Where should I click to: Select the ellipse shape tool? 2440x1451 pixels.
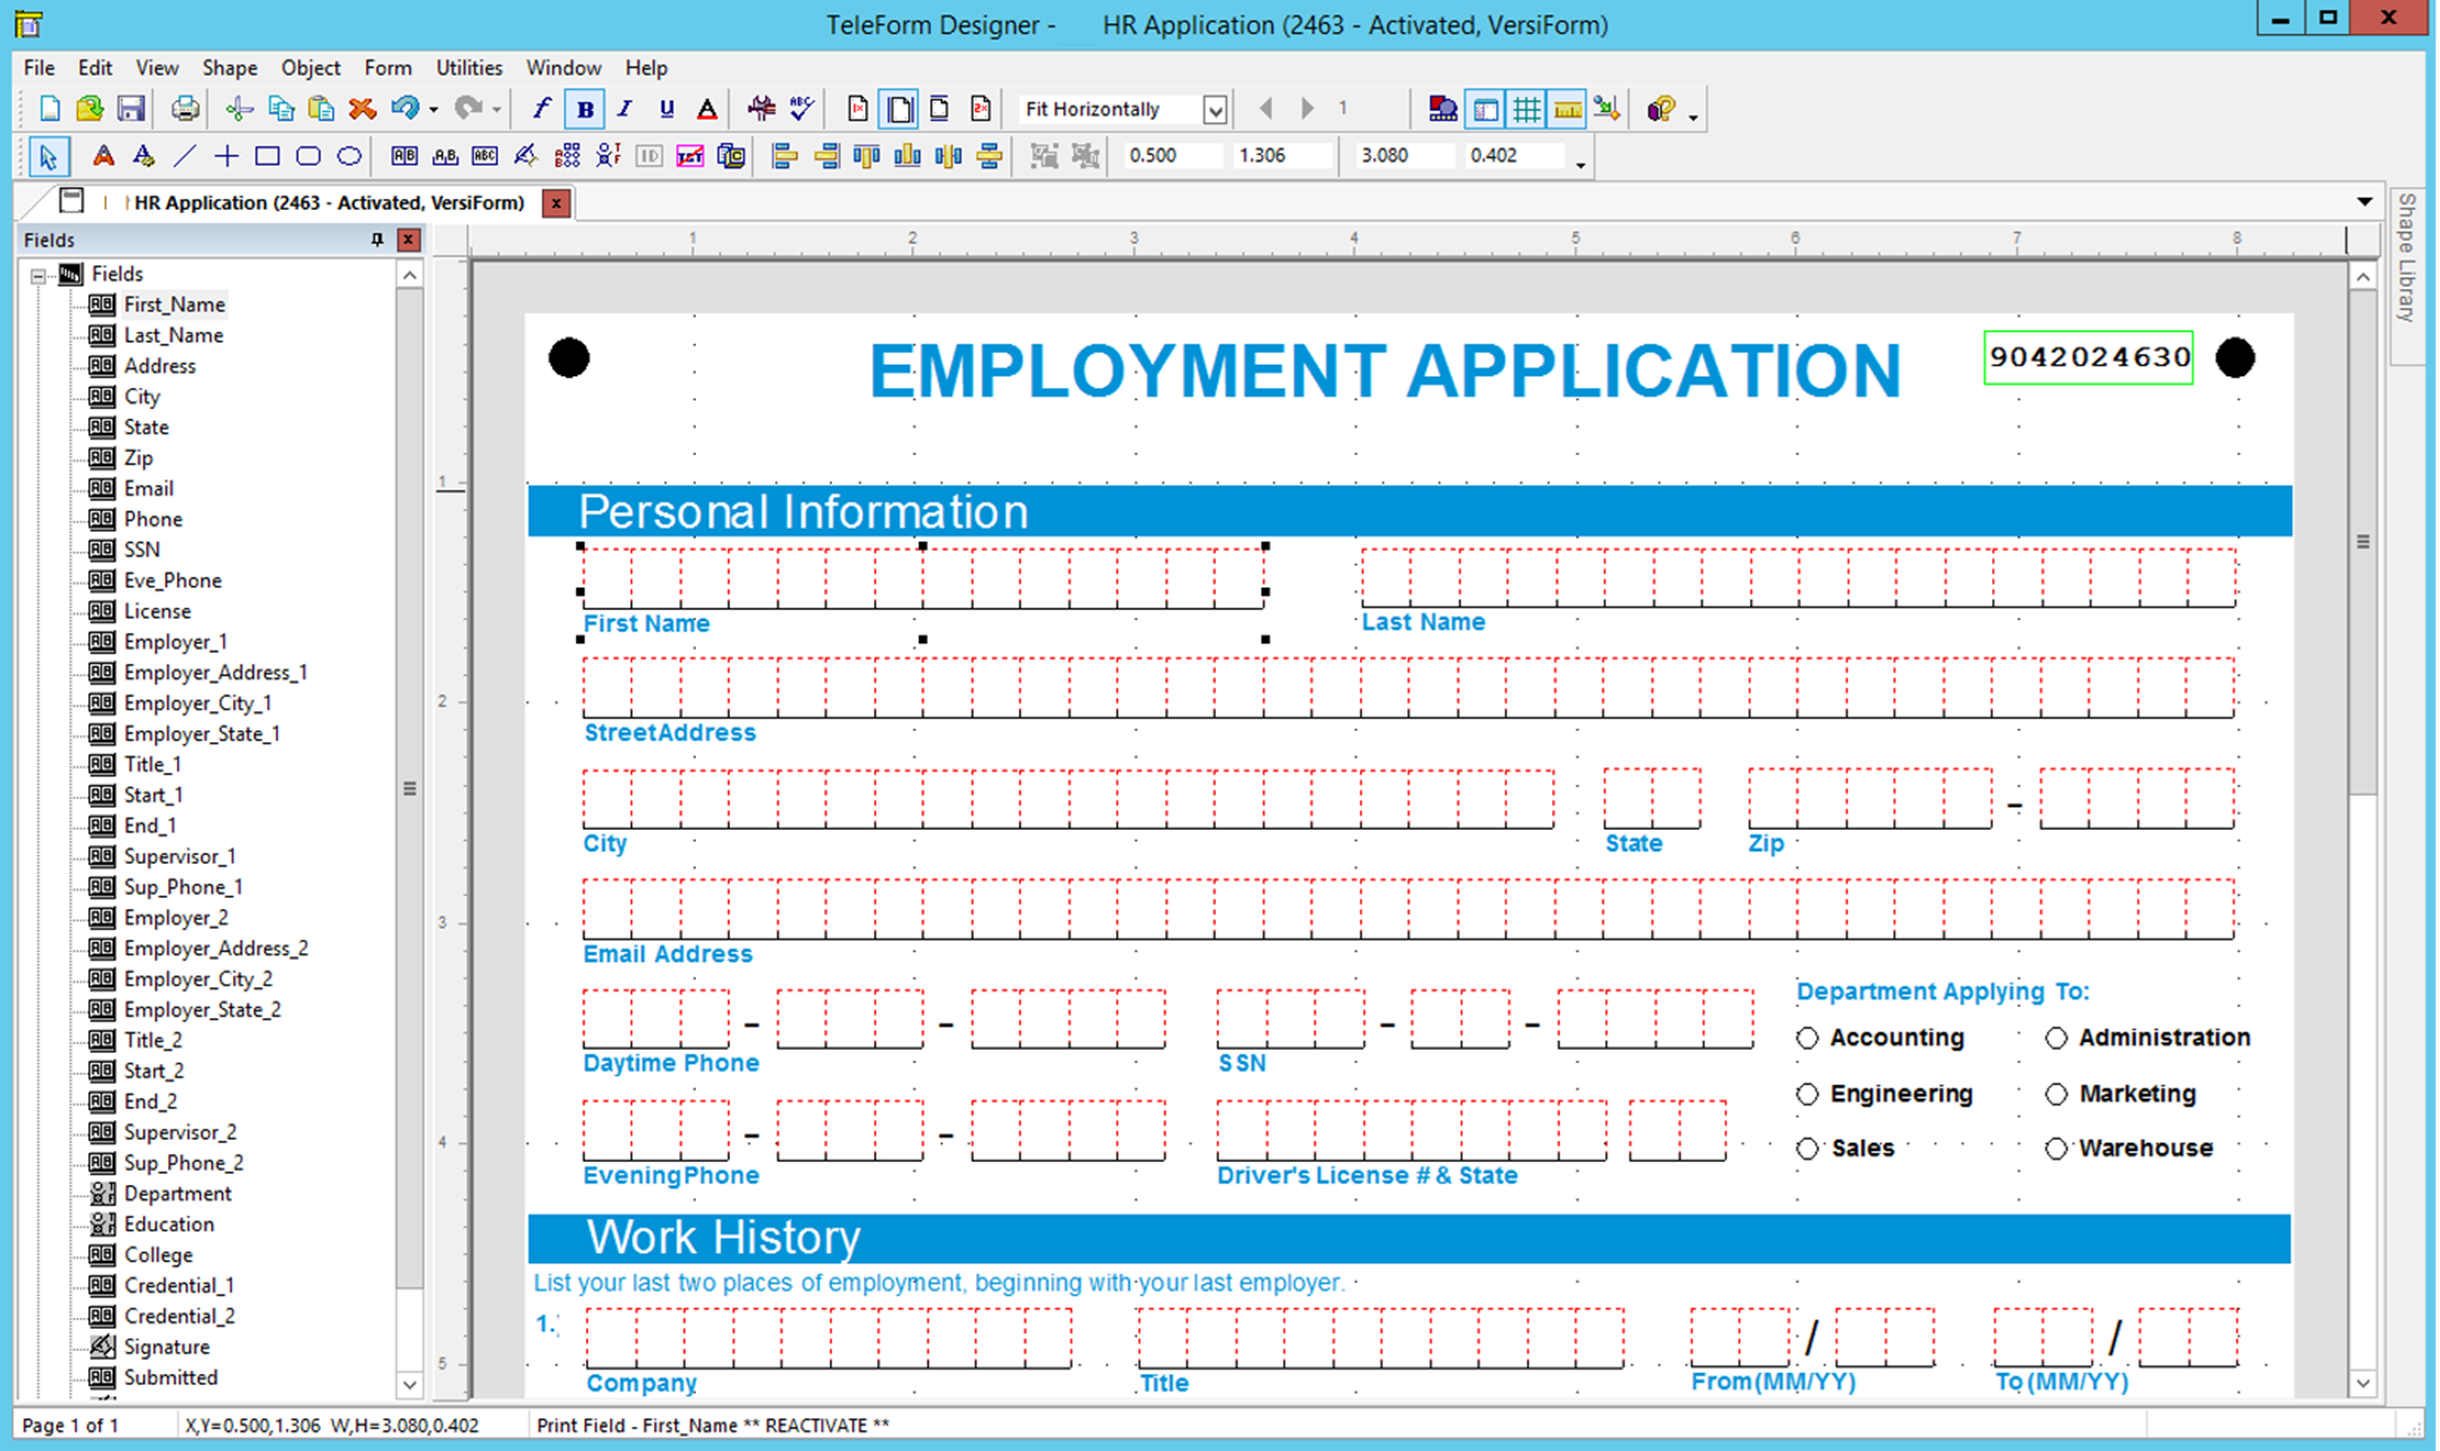click(x=349, y=156)
